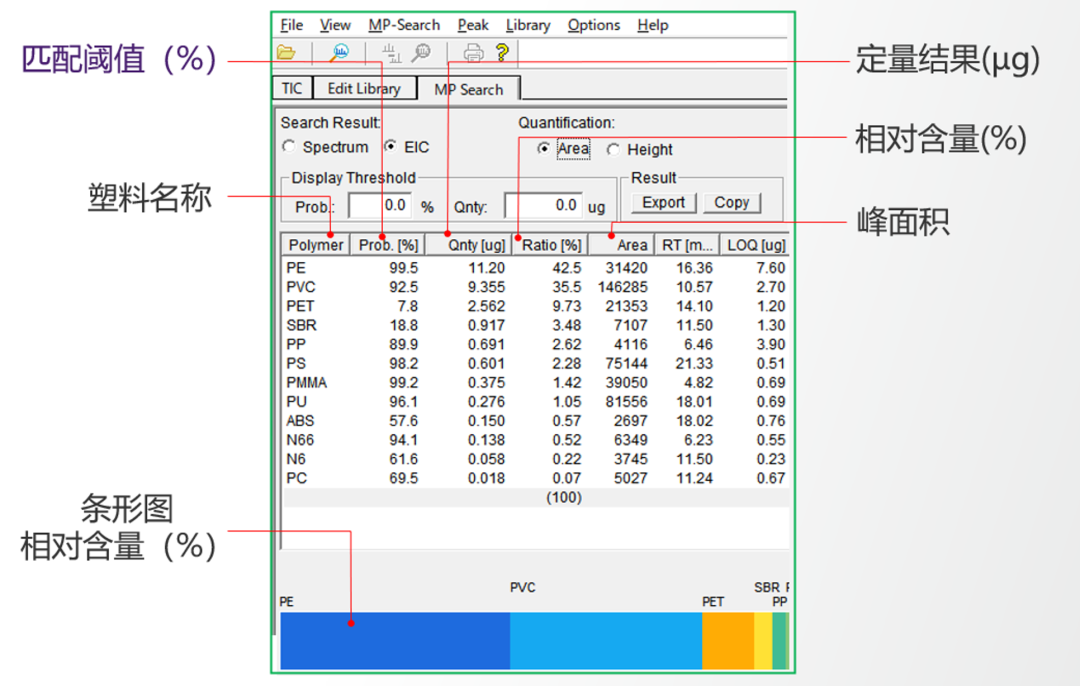Click the Export result button
Viewport: 1080px width, 686px height.
[x=664, y=202]
